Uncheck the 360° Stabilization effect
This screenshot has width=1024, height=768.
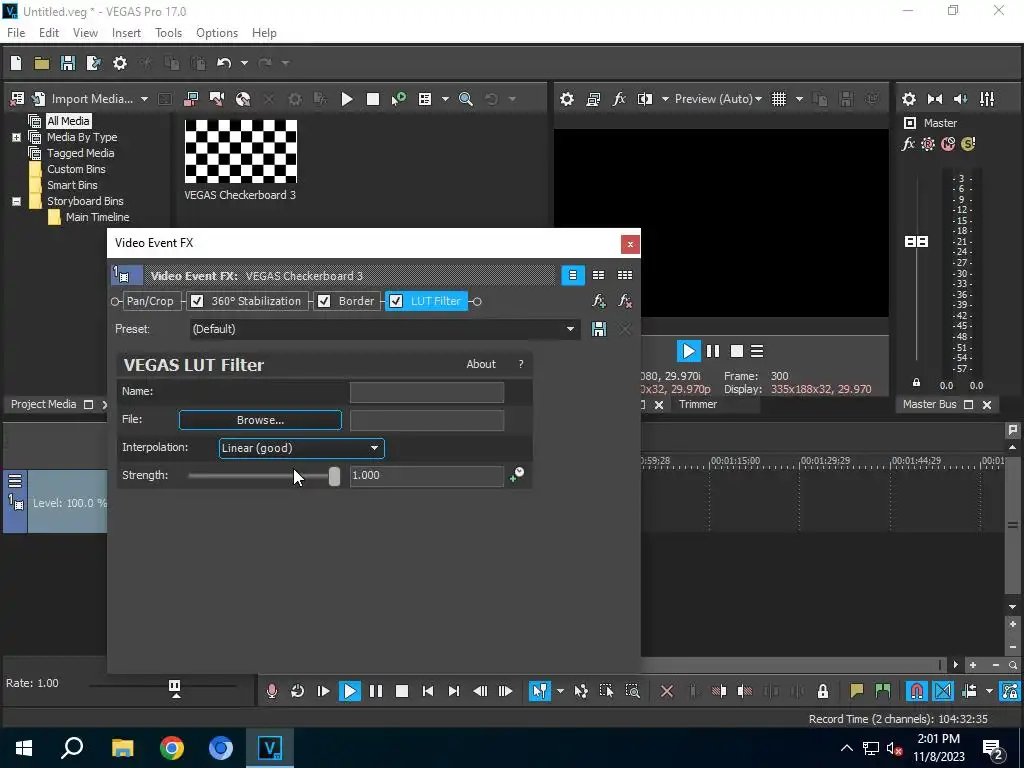click(x=197, y=301)
